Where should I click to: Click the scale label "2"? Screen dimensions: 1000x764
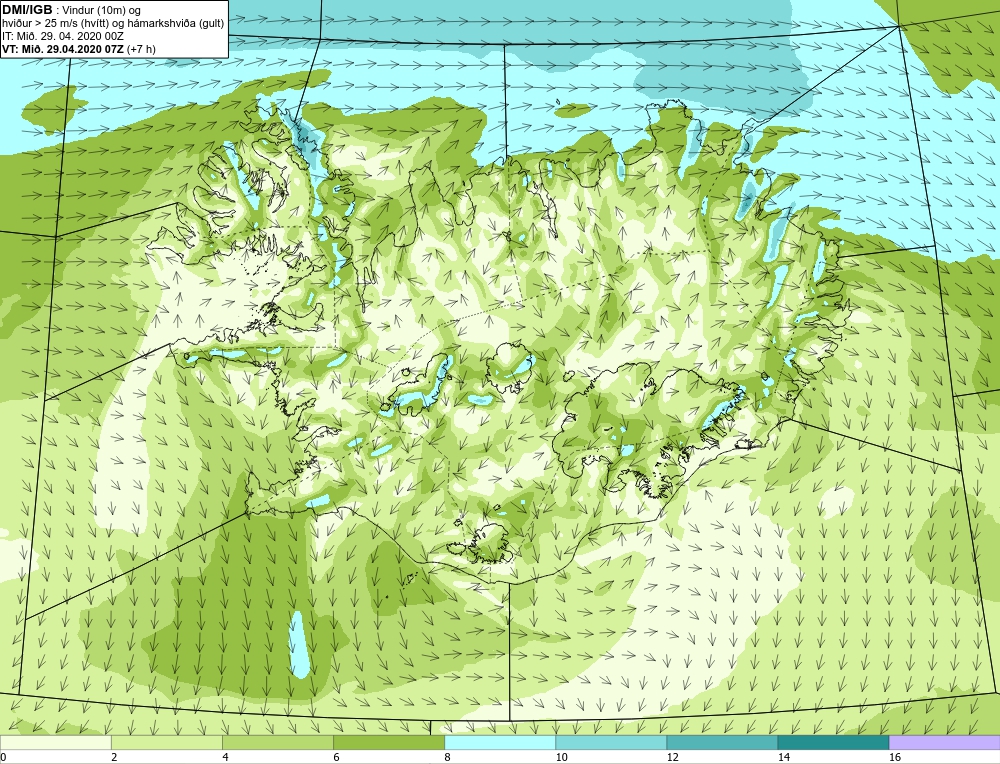tap(114, 757)
